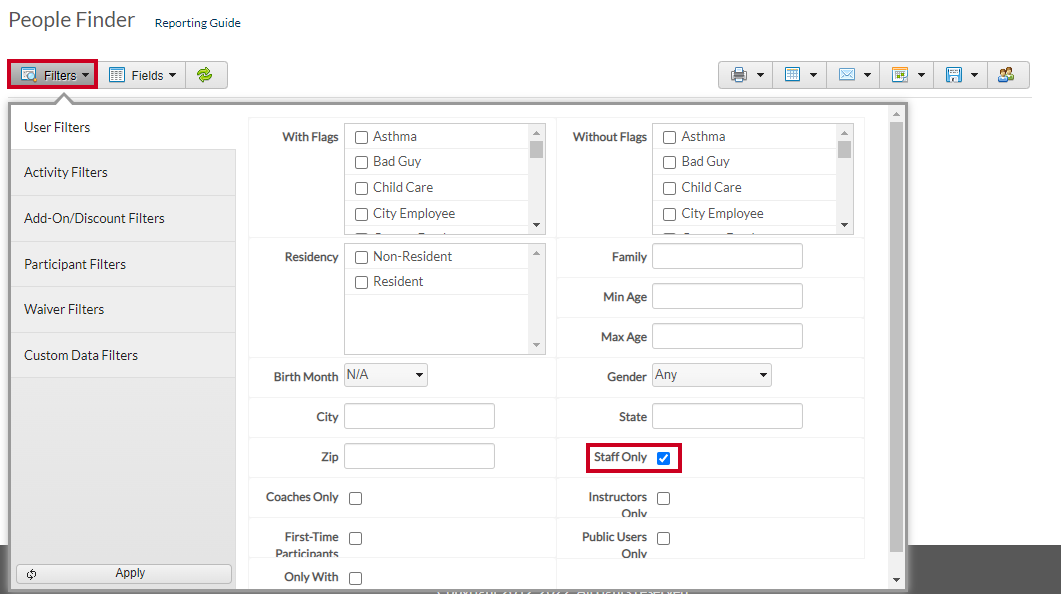Click filter panel scrollbar up arrow
This screenshot has width=1061, height=594.
point(897,114)
